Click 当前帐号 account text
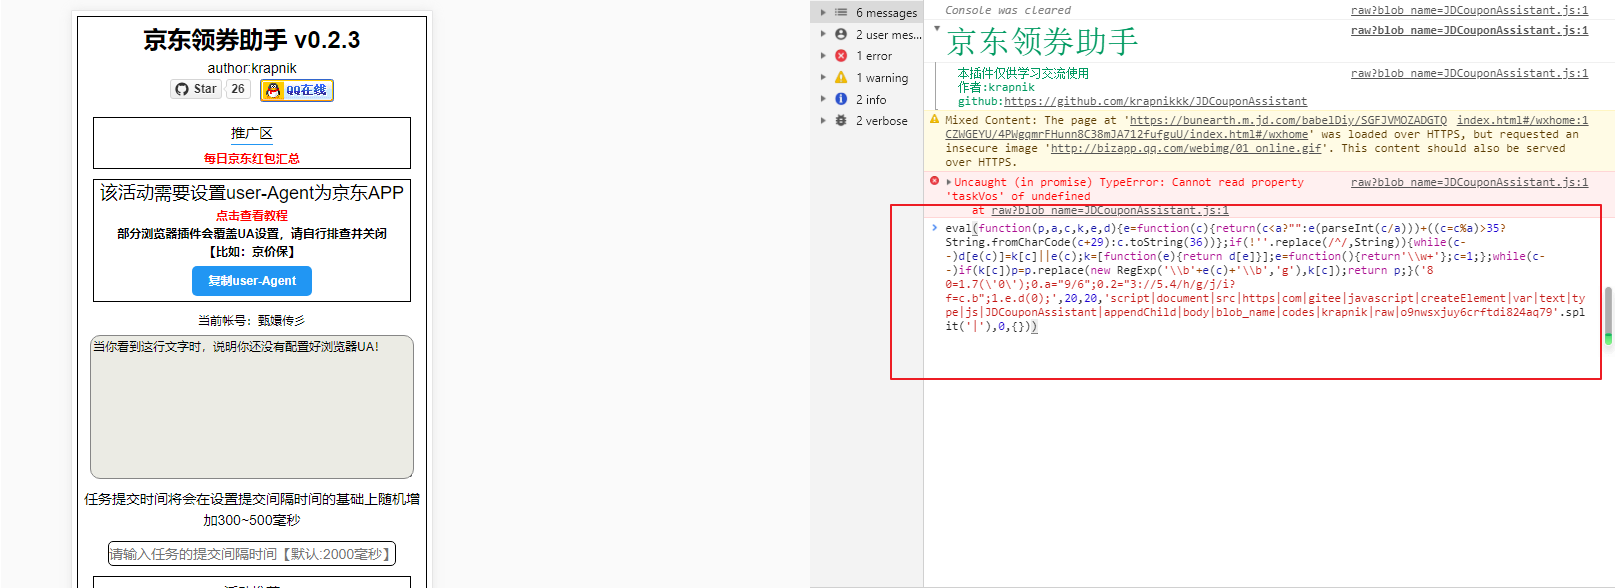 pos(252,321)
